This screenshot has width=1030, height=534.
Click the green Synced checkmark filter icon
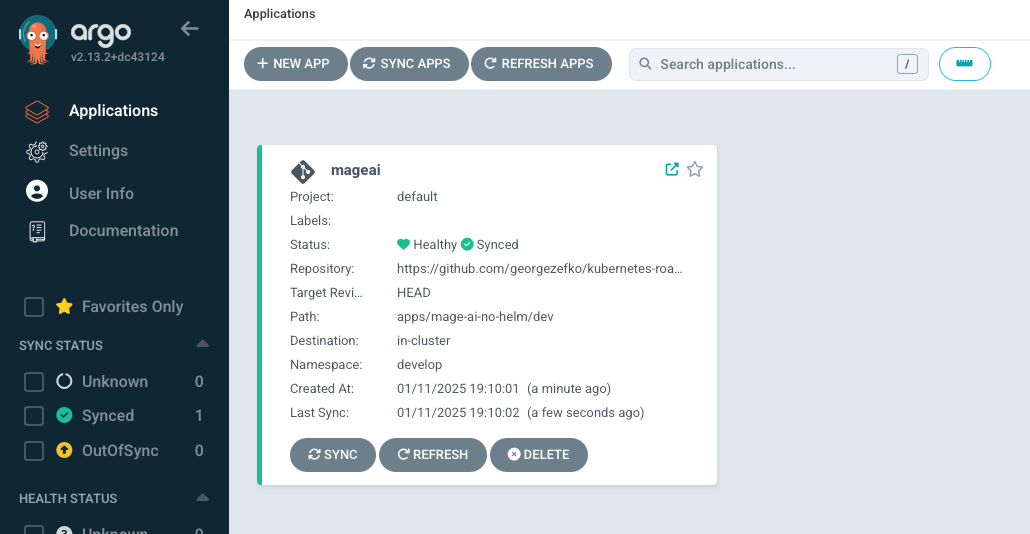[64, 415]
